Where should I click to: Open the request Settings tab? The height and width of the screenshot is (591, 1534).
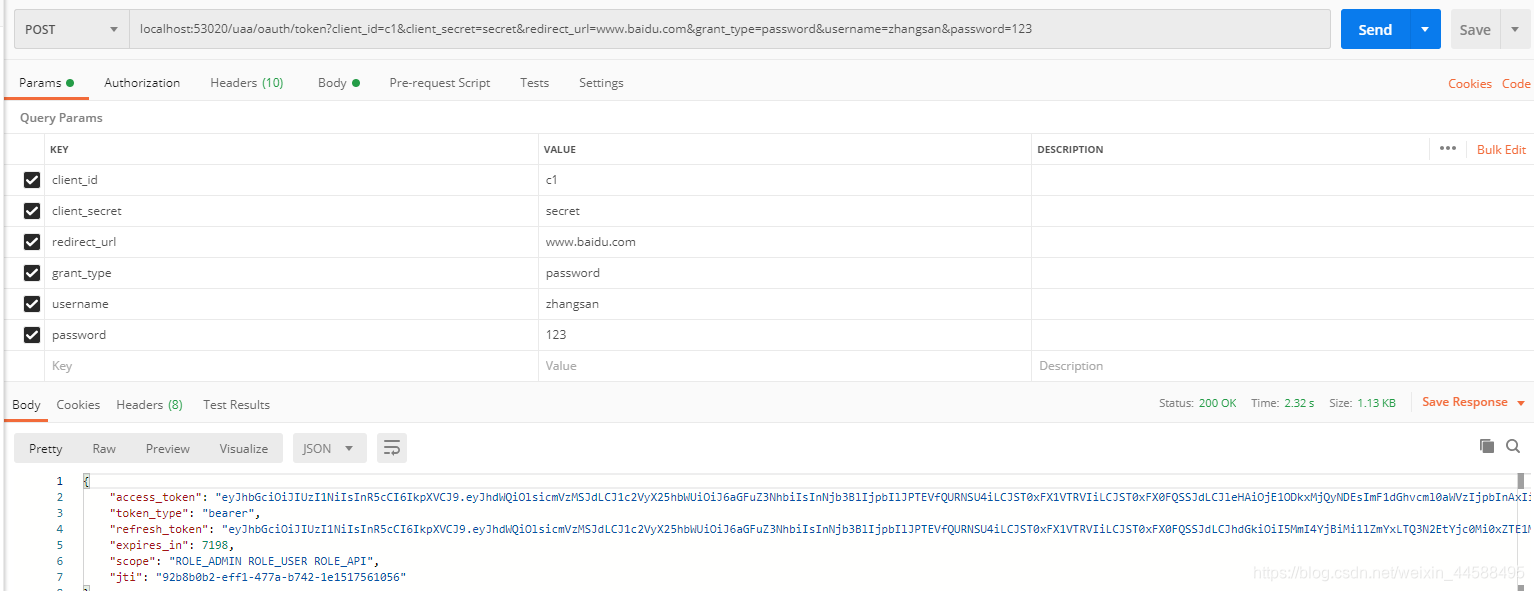click(x=601, y=83)
